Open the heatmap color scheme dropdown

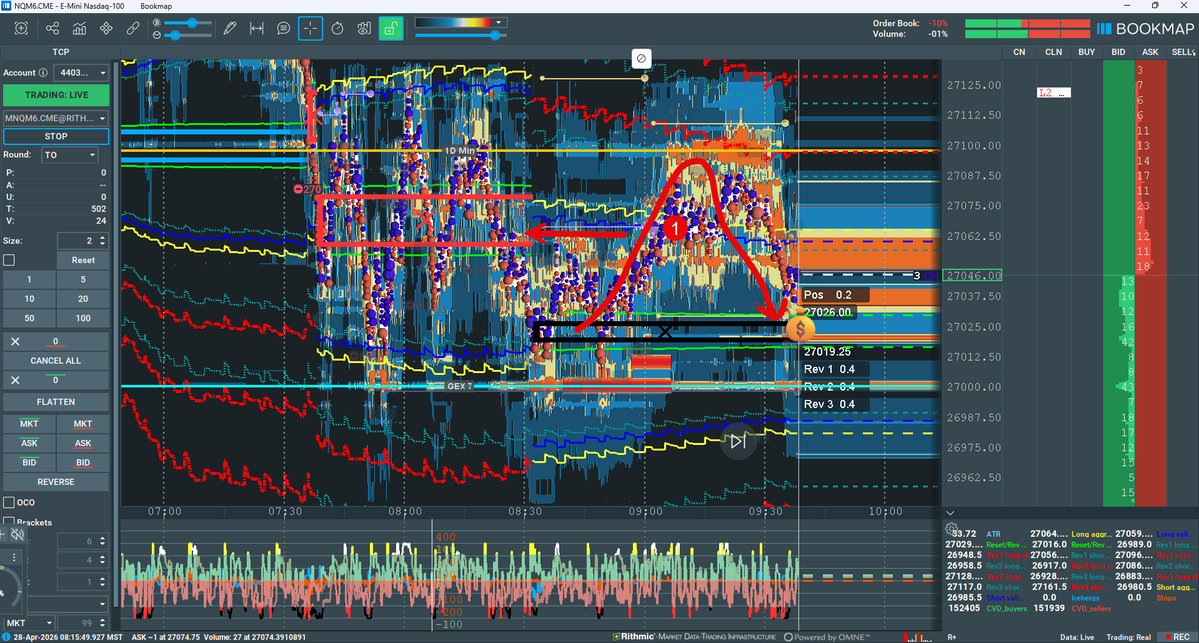(x=460, y=22)
